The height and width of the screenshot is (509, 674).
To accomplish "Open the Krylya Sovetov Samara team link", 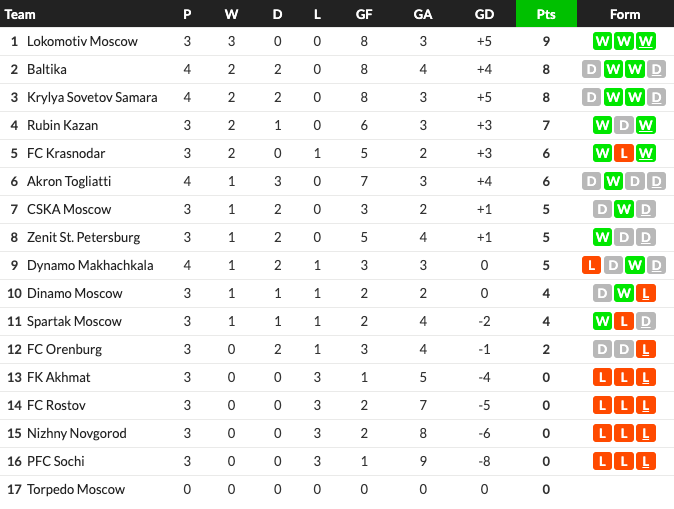I will (92, 98).
